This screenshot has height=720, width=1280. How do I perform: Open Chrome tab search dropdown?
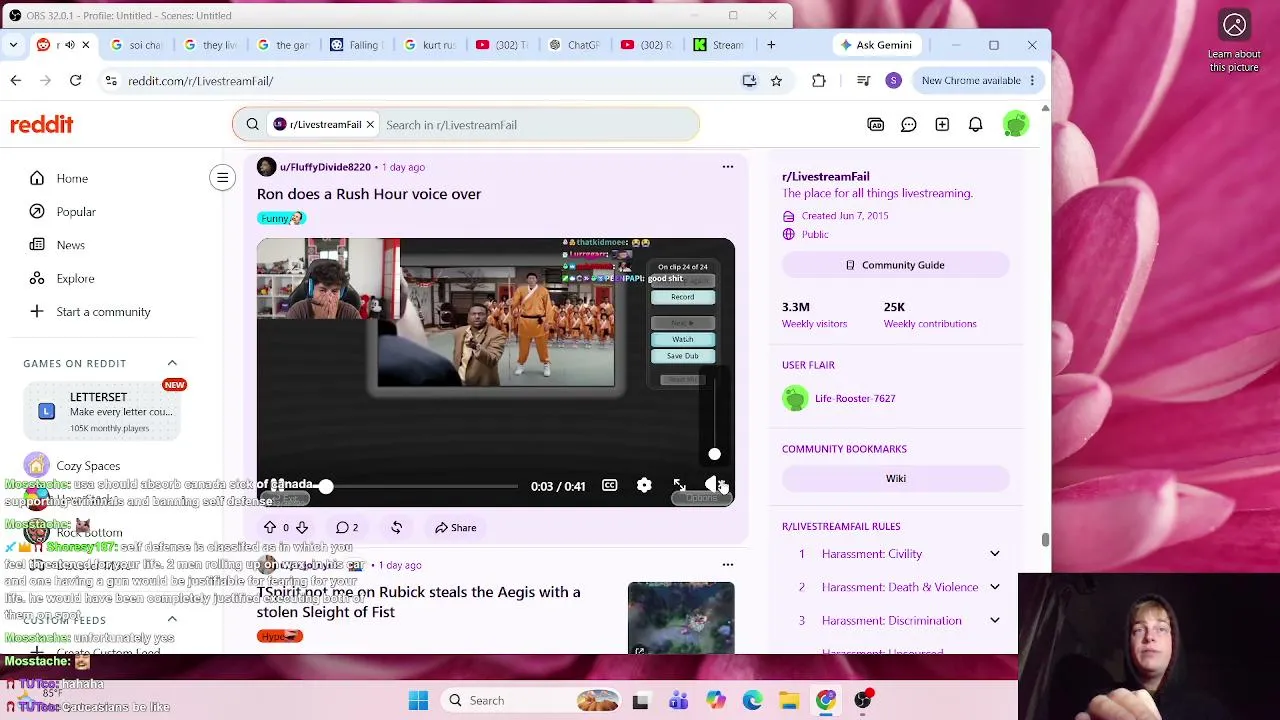[x=14, y=45]
